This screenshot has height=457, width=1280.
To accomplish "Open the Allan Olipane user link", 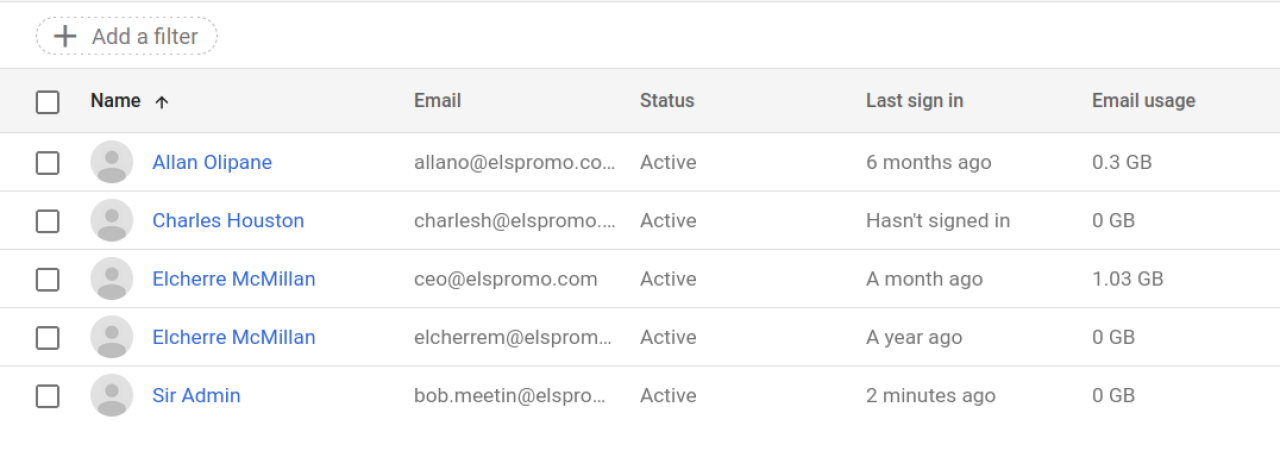I will pos(212,162).
